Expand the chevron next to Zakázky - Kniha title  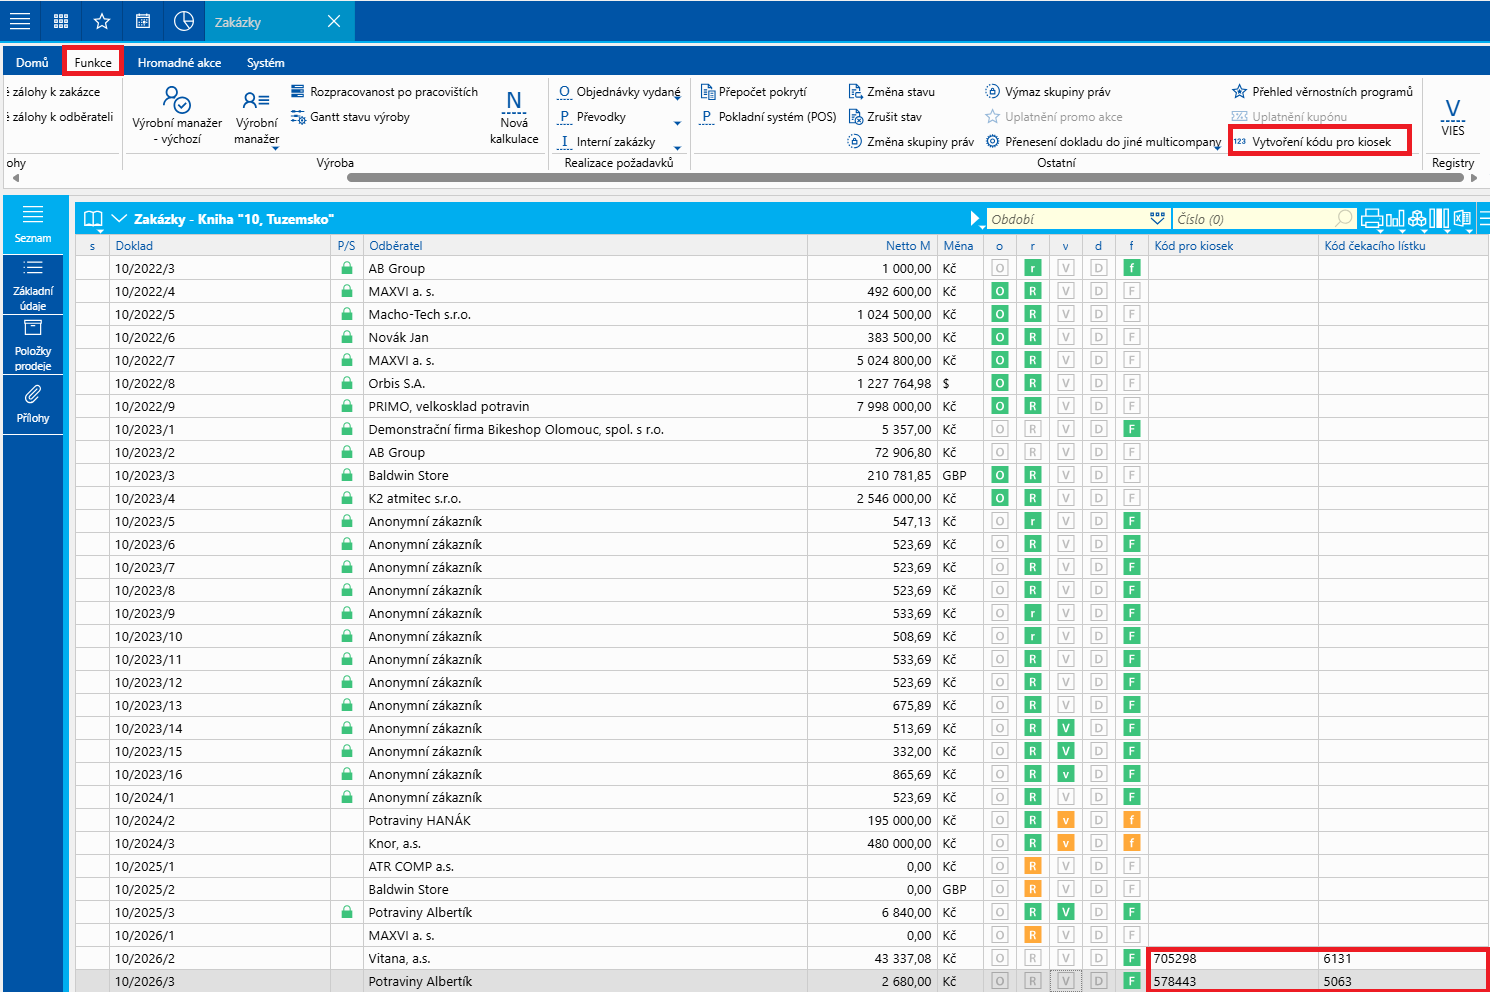[119, 218]
